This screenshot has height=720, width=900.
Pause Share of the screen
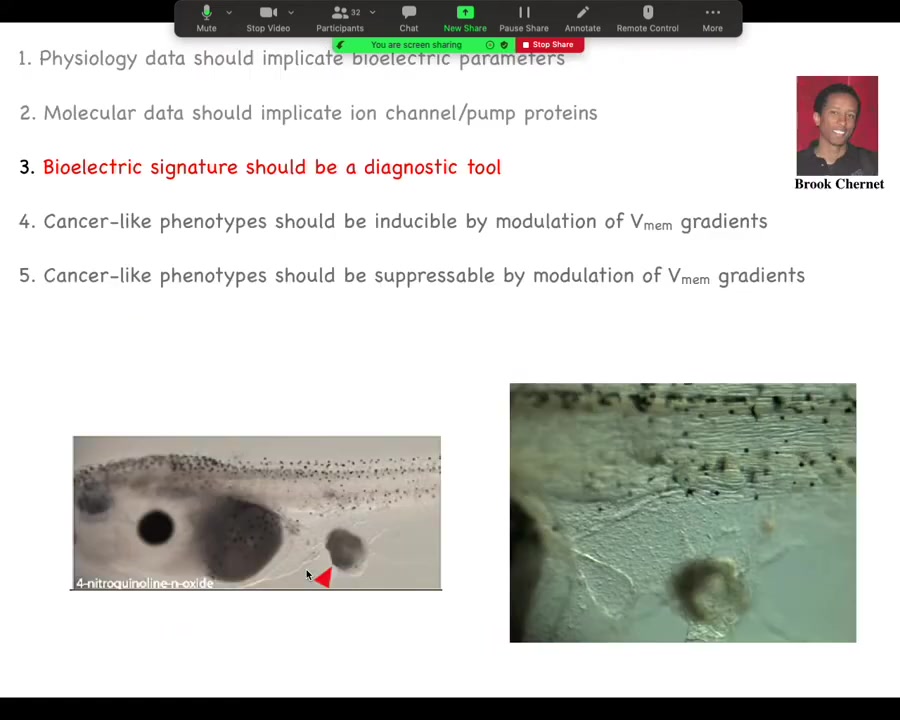pos(523,17)
